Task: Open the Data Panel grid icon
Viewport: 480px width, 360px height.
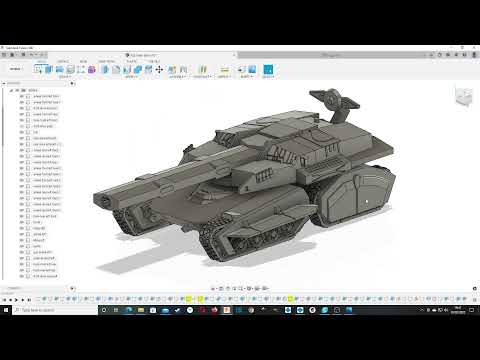Action: (x=4, y=55)
